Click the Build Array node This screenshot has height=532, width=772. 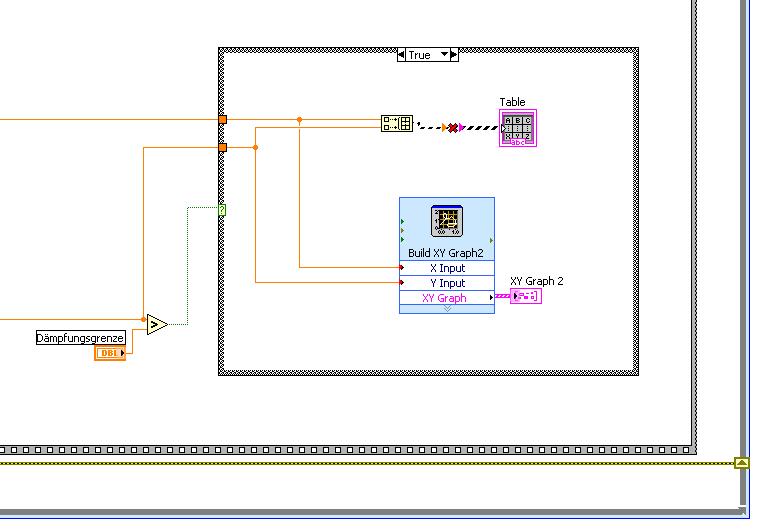397,123
